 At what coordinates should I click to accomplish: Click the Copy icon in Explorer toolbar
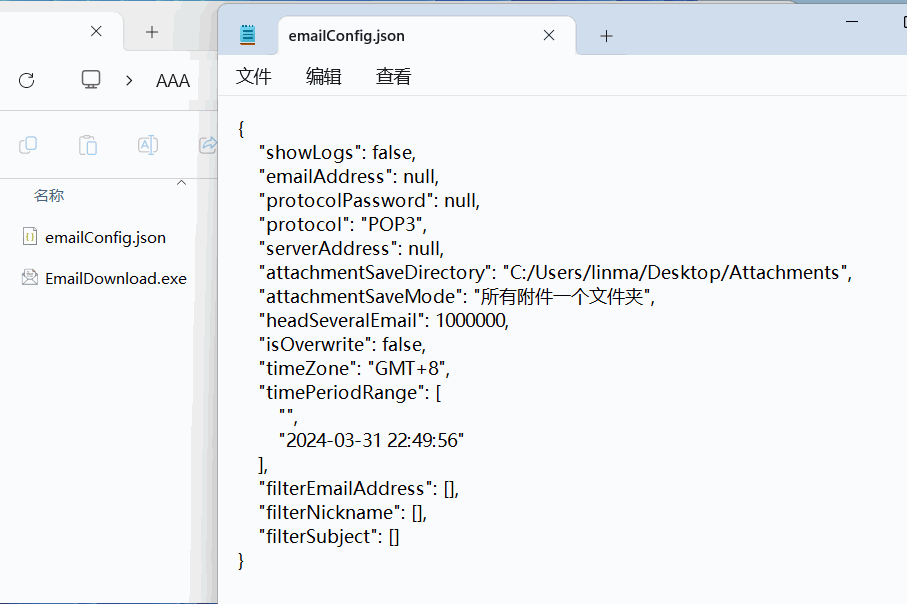coord(28,145)
